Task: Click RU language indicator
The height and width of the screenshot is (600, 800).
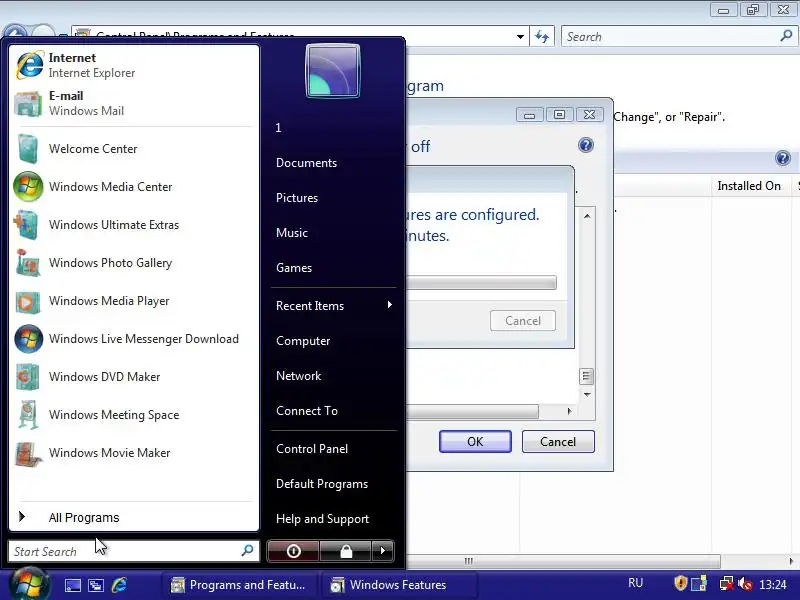Action: point(635,583)
